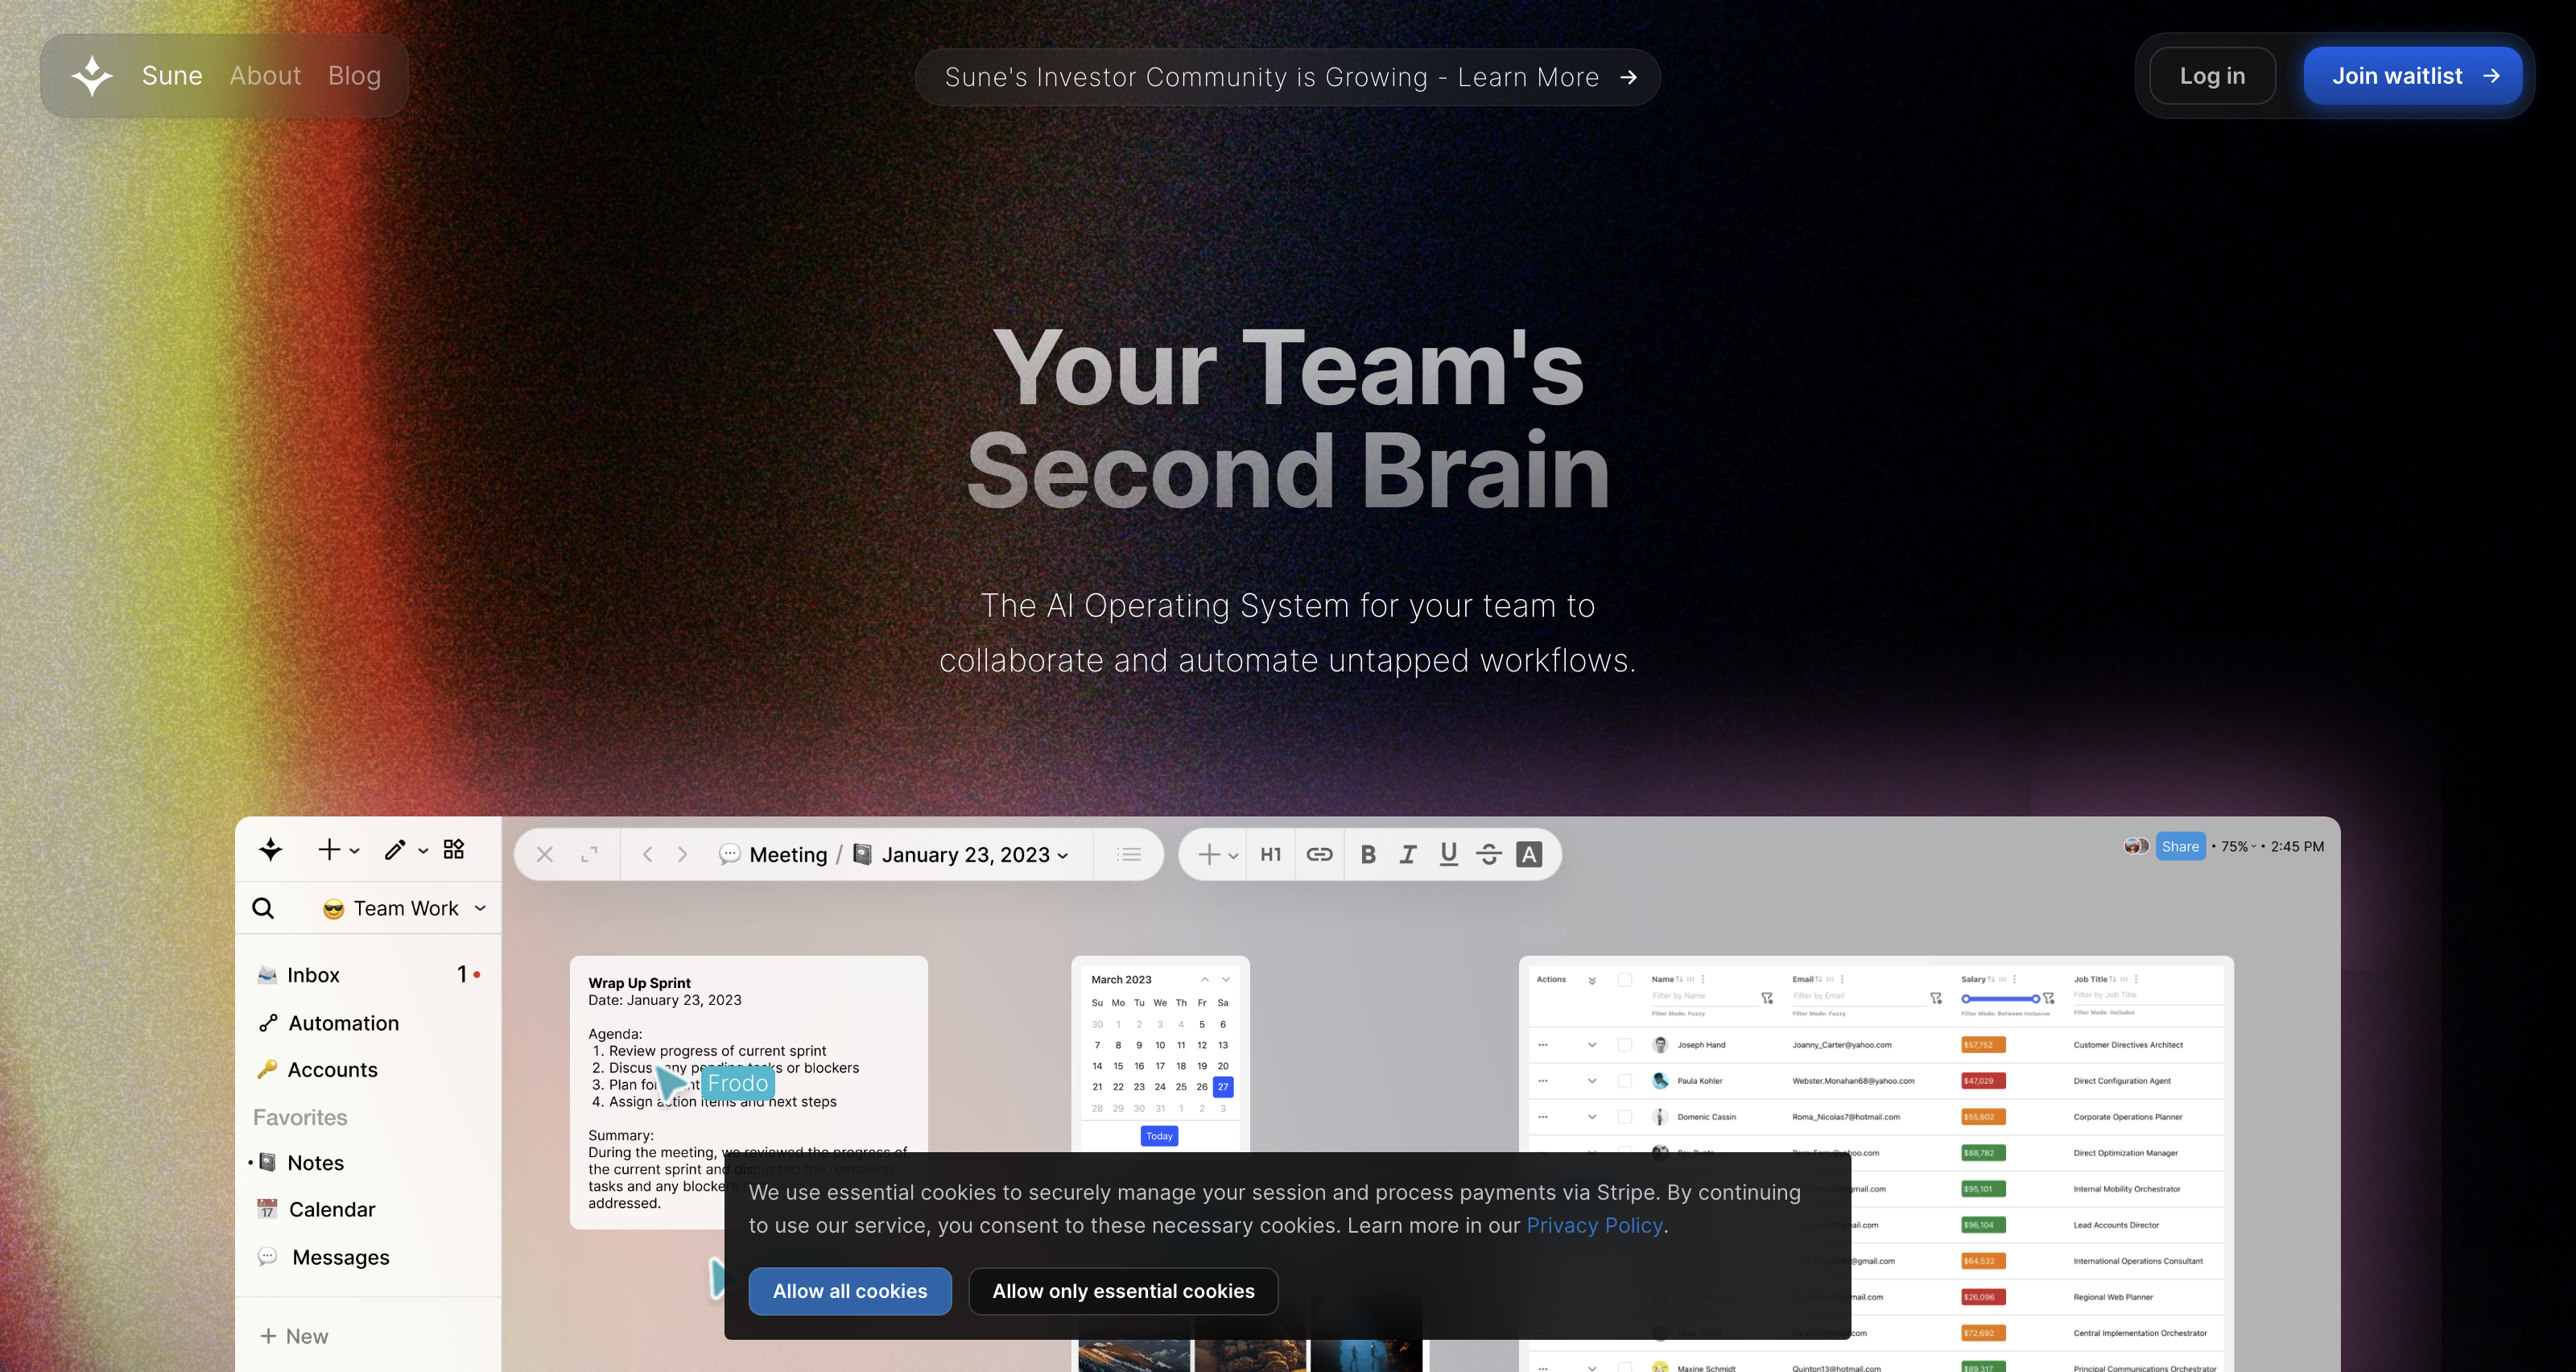
Task: Open the Team Work workspace dropdown
Action: [x=405, y=908]
